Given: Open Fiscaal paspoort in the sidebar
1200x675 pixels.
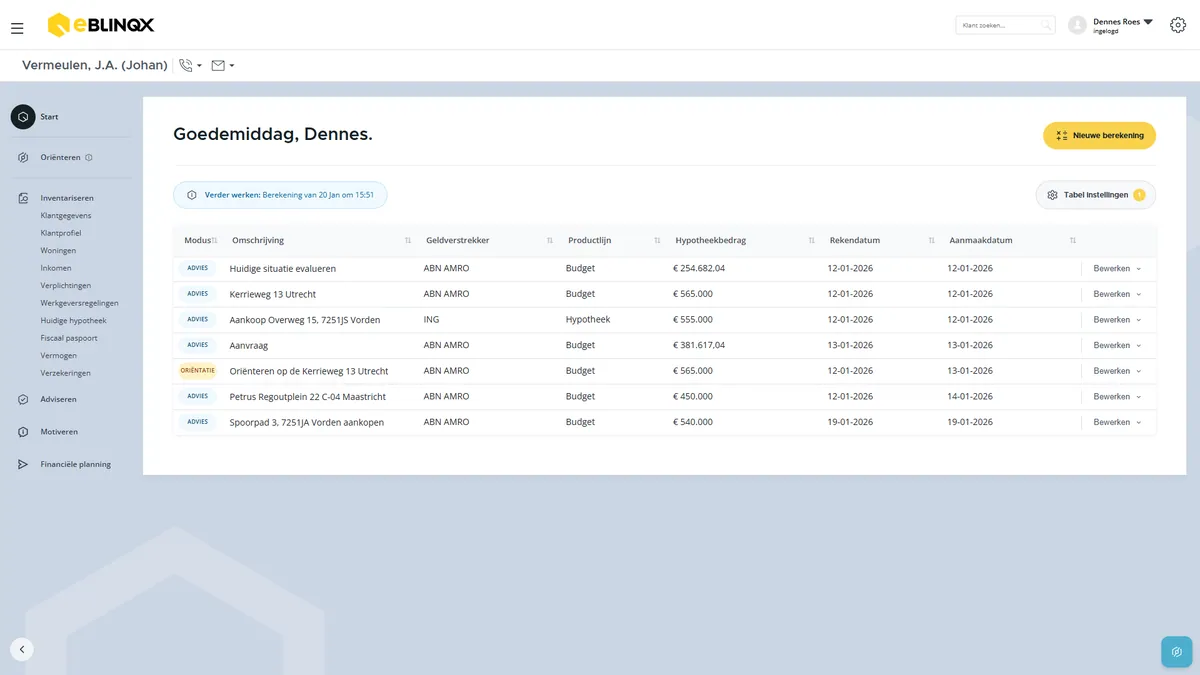Looking at the screenshot, I should pyautogui.click(x=69, y=338).
